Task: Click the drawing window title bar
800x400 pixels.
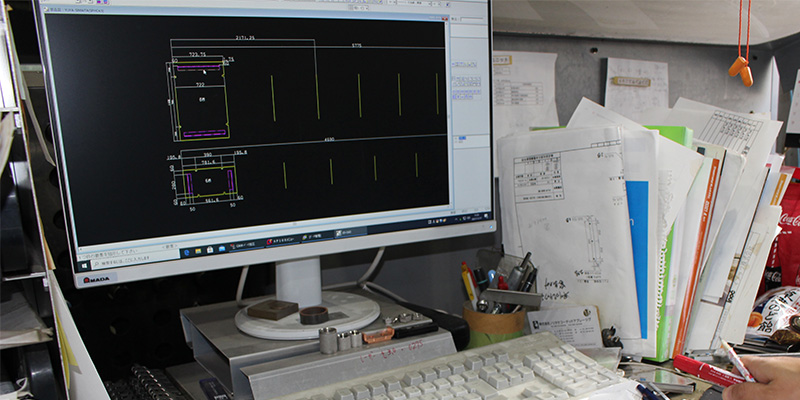Action: point(250,7)
